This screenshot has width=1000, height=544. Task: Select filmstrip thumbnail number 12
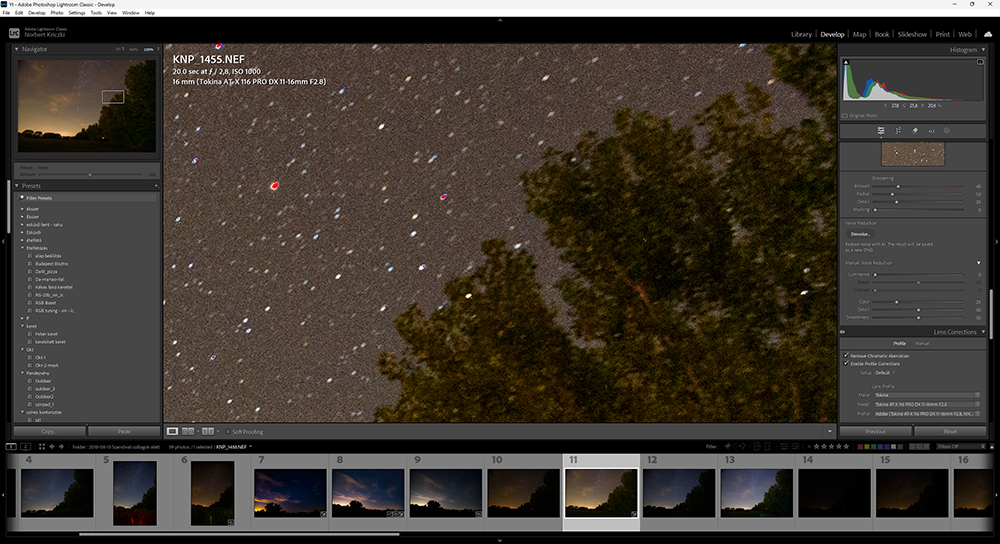[679, 493]
